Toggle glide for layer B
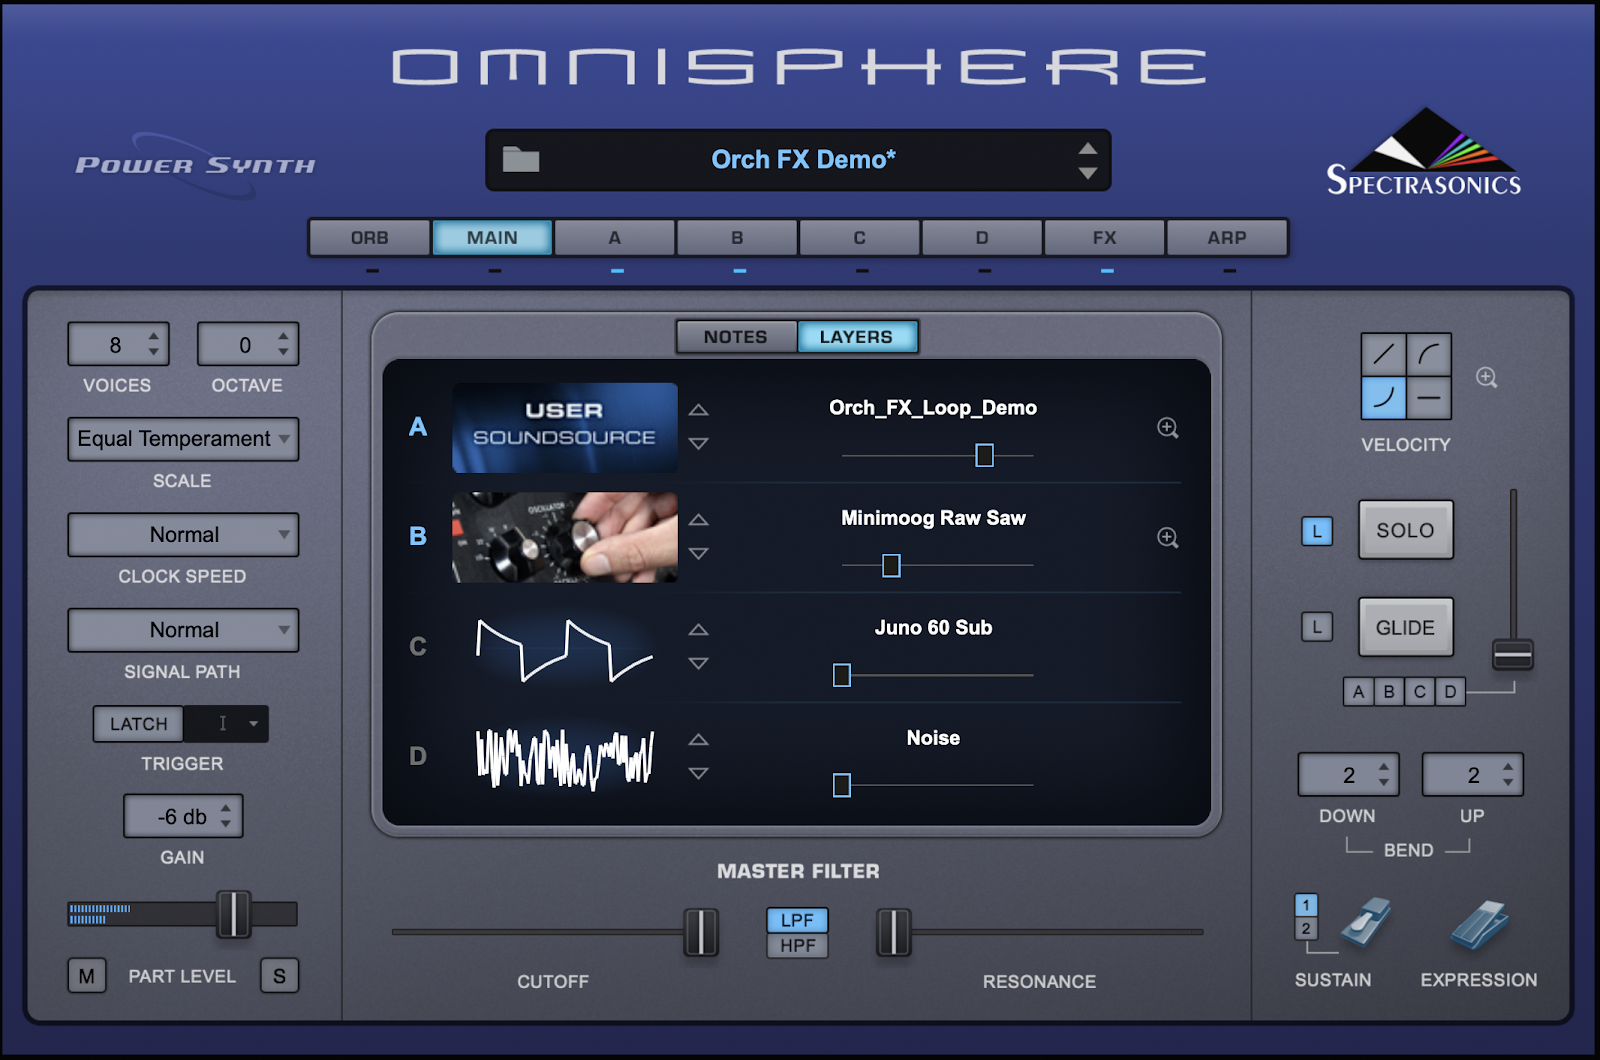This screenshot has width=1600, height=1060. (x=1389, y=692)
